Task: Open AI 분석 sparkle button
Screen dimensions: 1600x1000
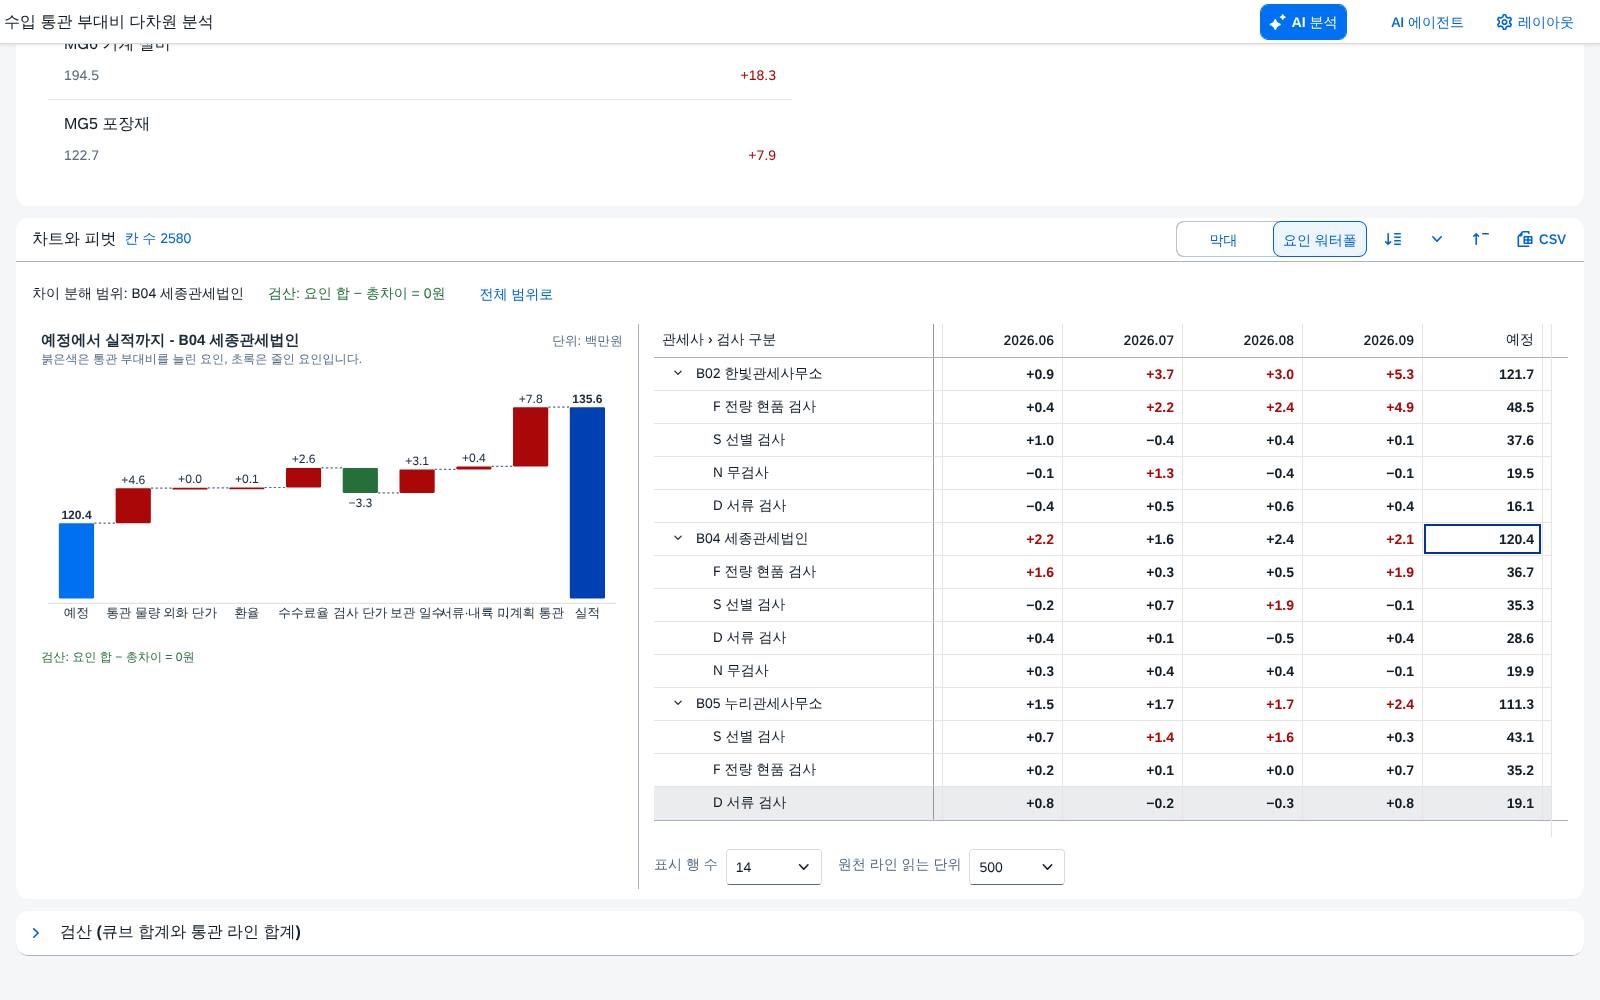Action: point(1303,22)
